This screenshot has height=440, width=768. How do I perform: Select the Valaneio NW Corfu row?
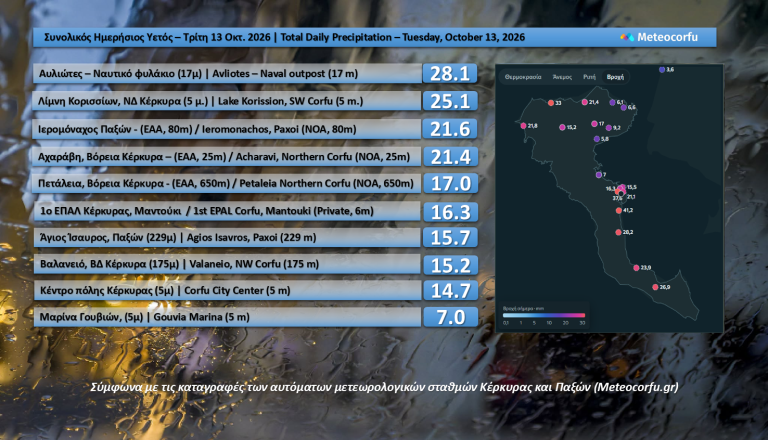pyautogui.click(x=227, y=264)
